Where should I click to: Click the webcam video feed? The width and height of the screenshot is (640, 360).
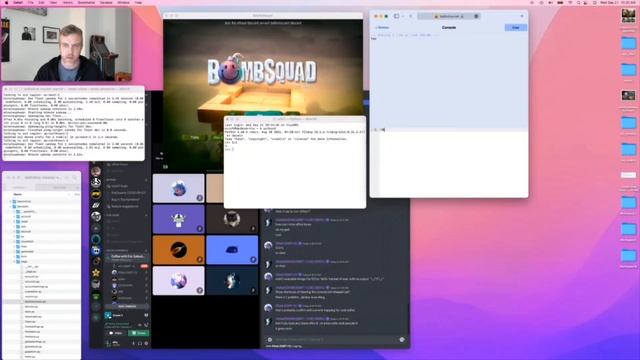67,44
